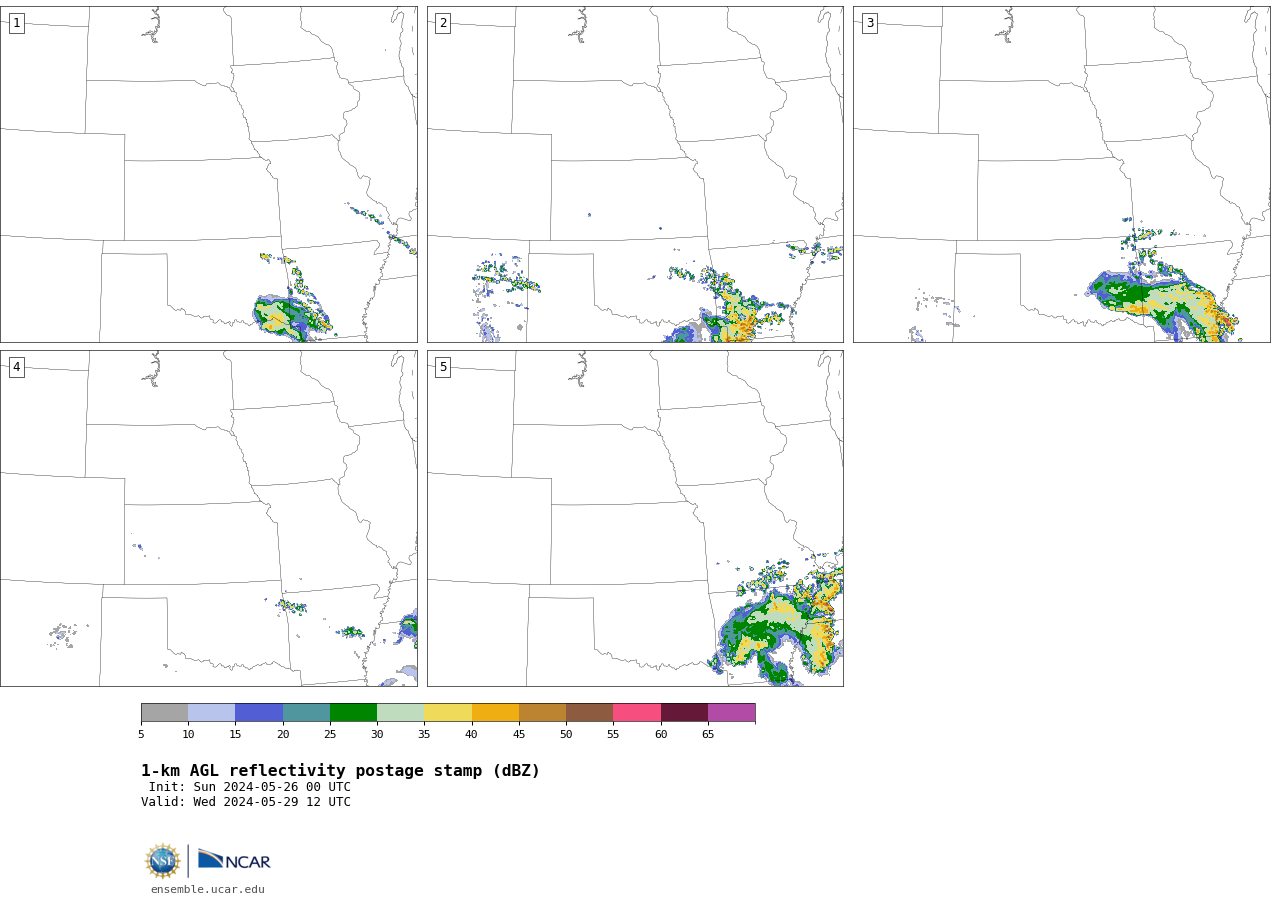Open ensemble member 3 reflectivity map

pyautogui.click(x=1061, y=174)
